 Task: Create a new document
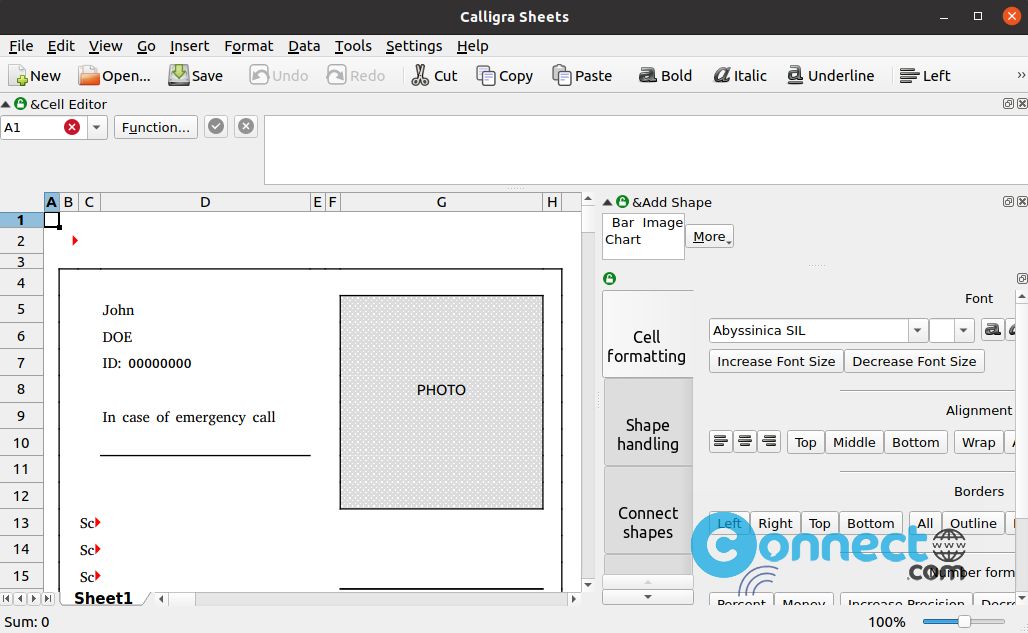34,75
